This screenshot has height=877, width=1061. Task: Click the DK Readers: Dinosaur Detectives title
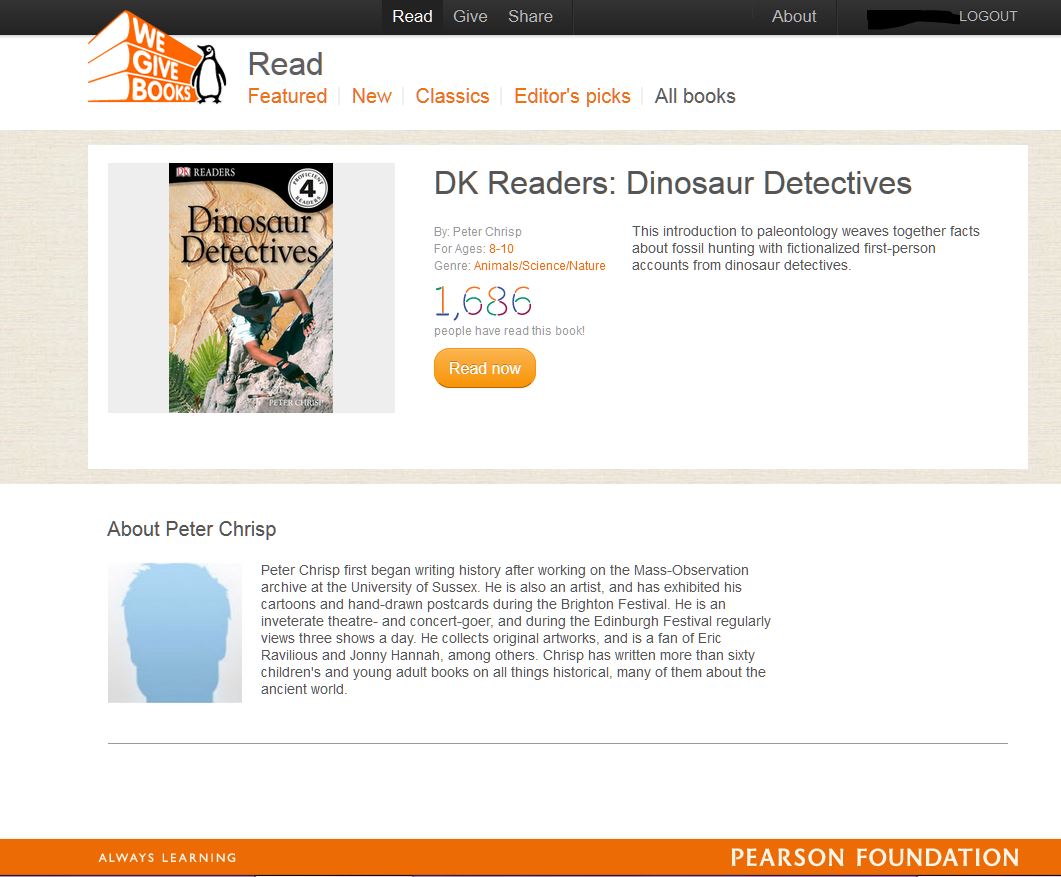point(673,183)
